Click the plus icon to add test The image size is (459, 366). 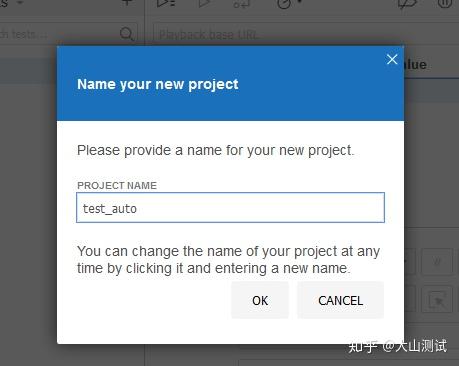tap(127, 3)
